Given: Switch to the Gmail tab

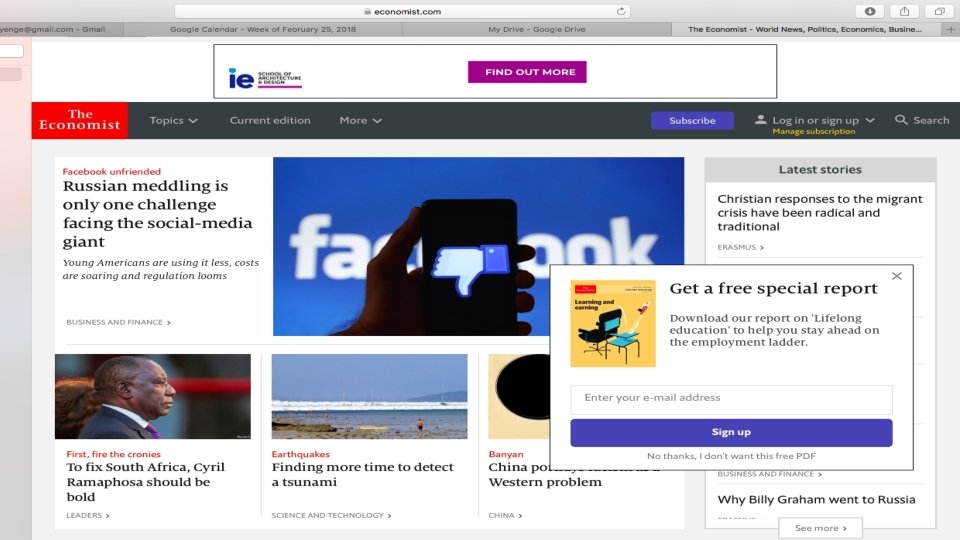Looking at the screenshot, I should (x=61, y=29).
